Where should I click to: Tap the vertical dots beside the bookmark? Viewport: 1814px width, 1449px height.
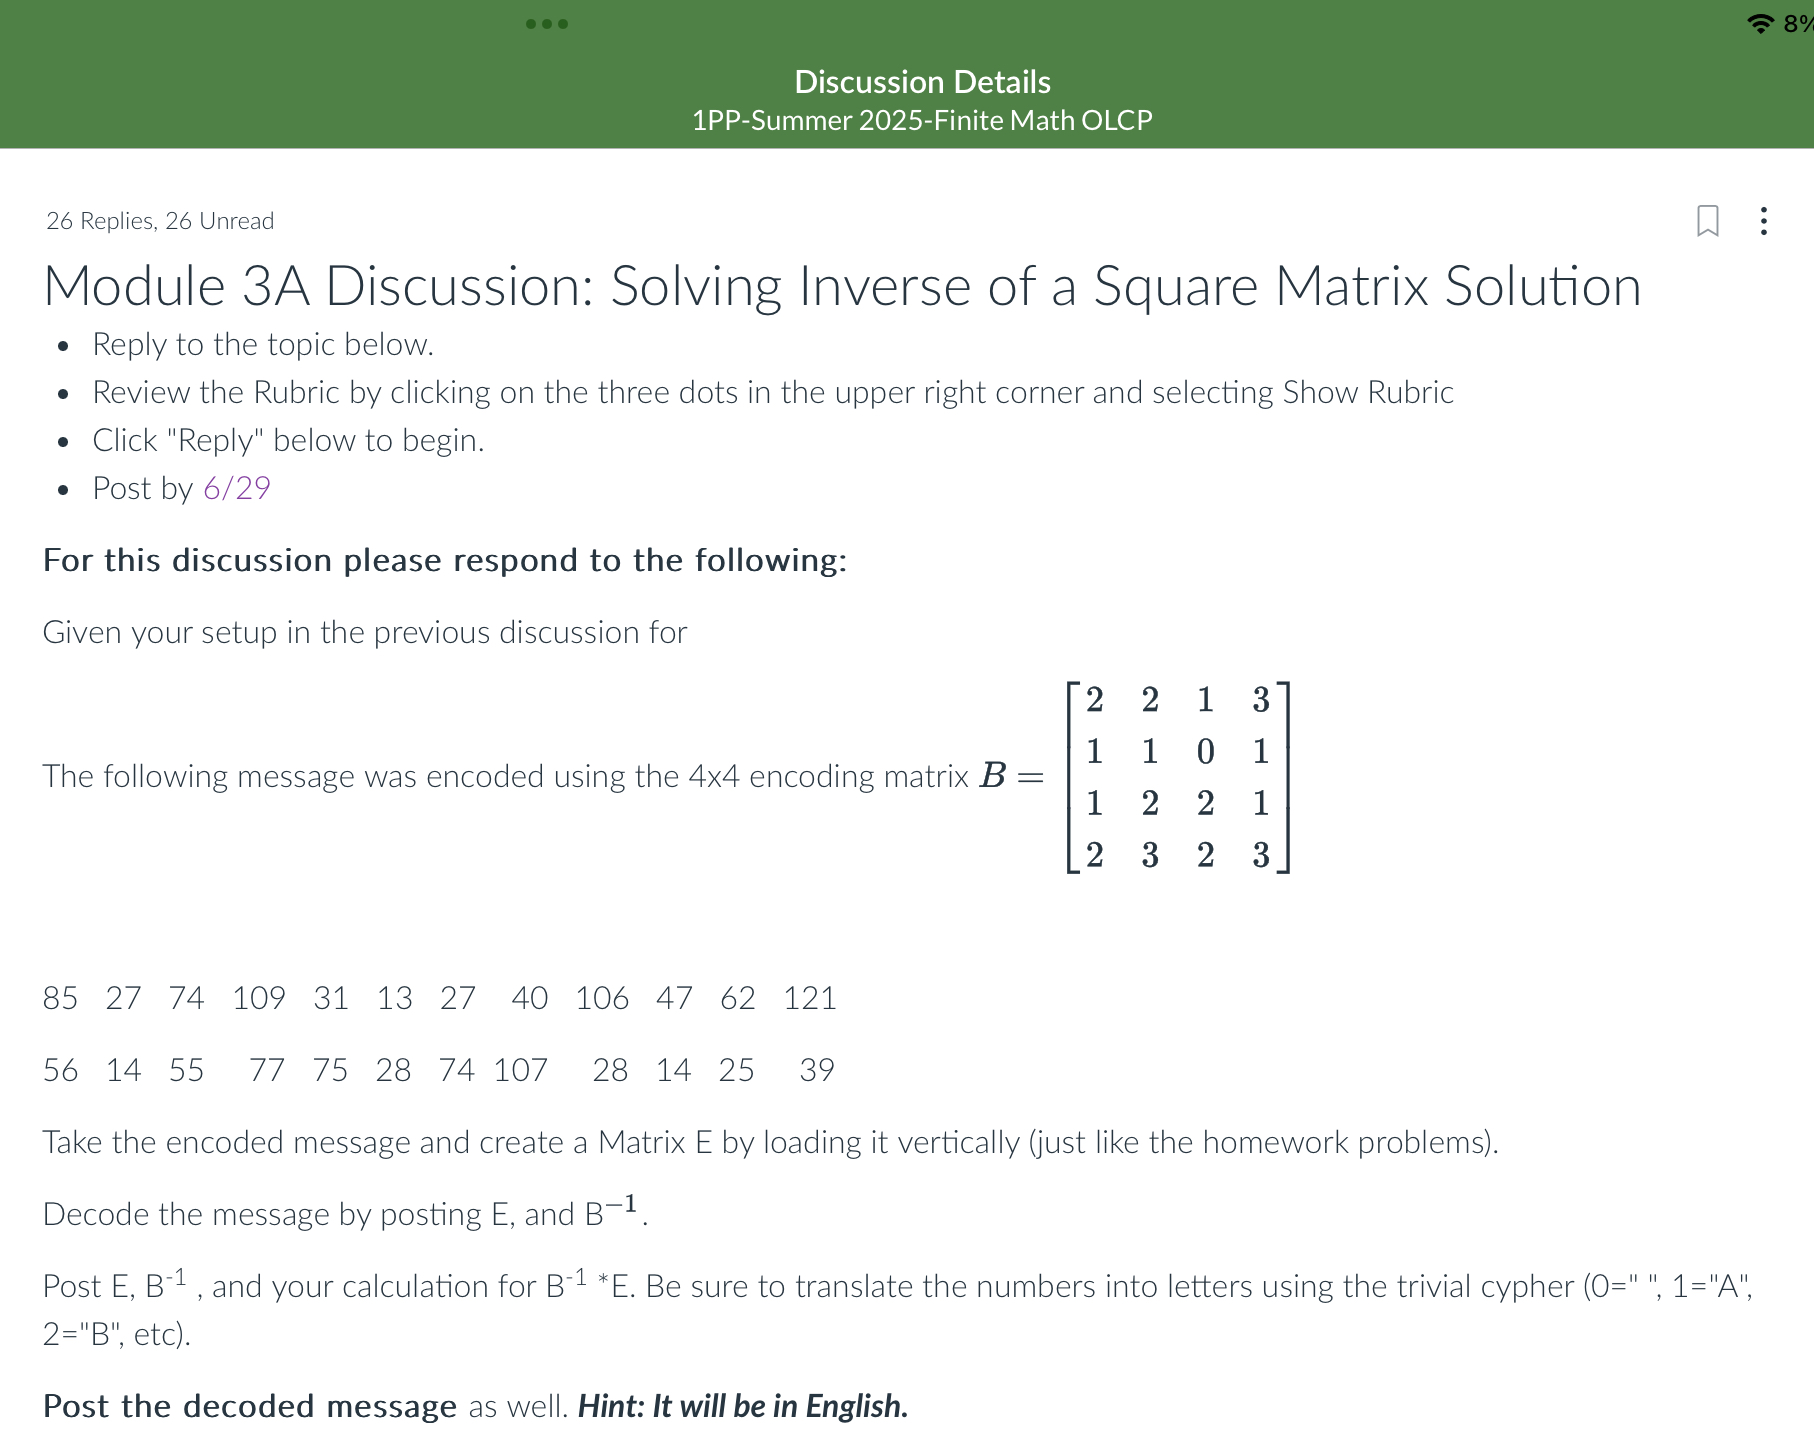coord(1766,220)
